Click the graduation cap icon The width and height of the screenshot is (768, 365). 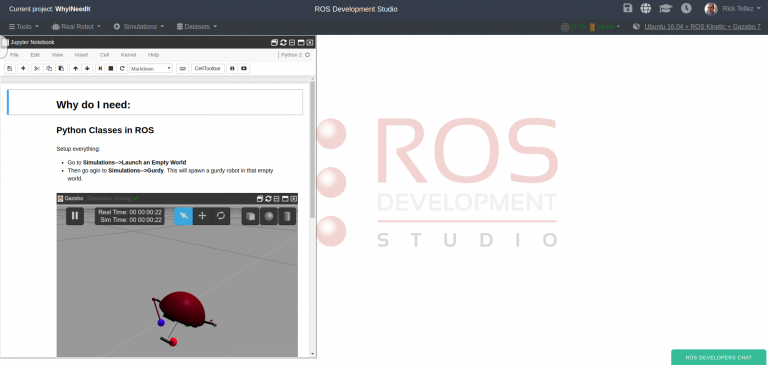pos(666,8)
